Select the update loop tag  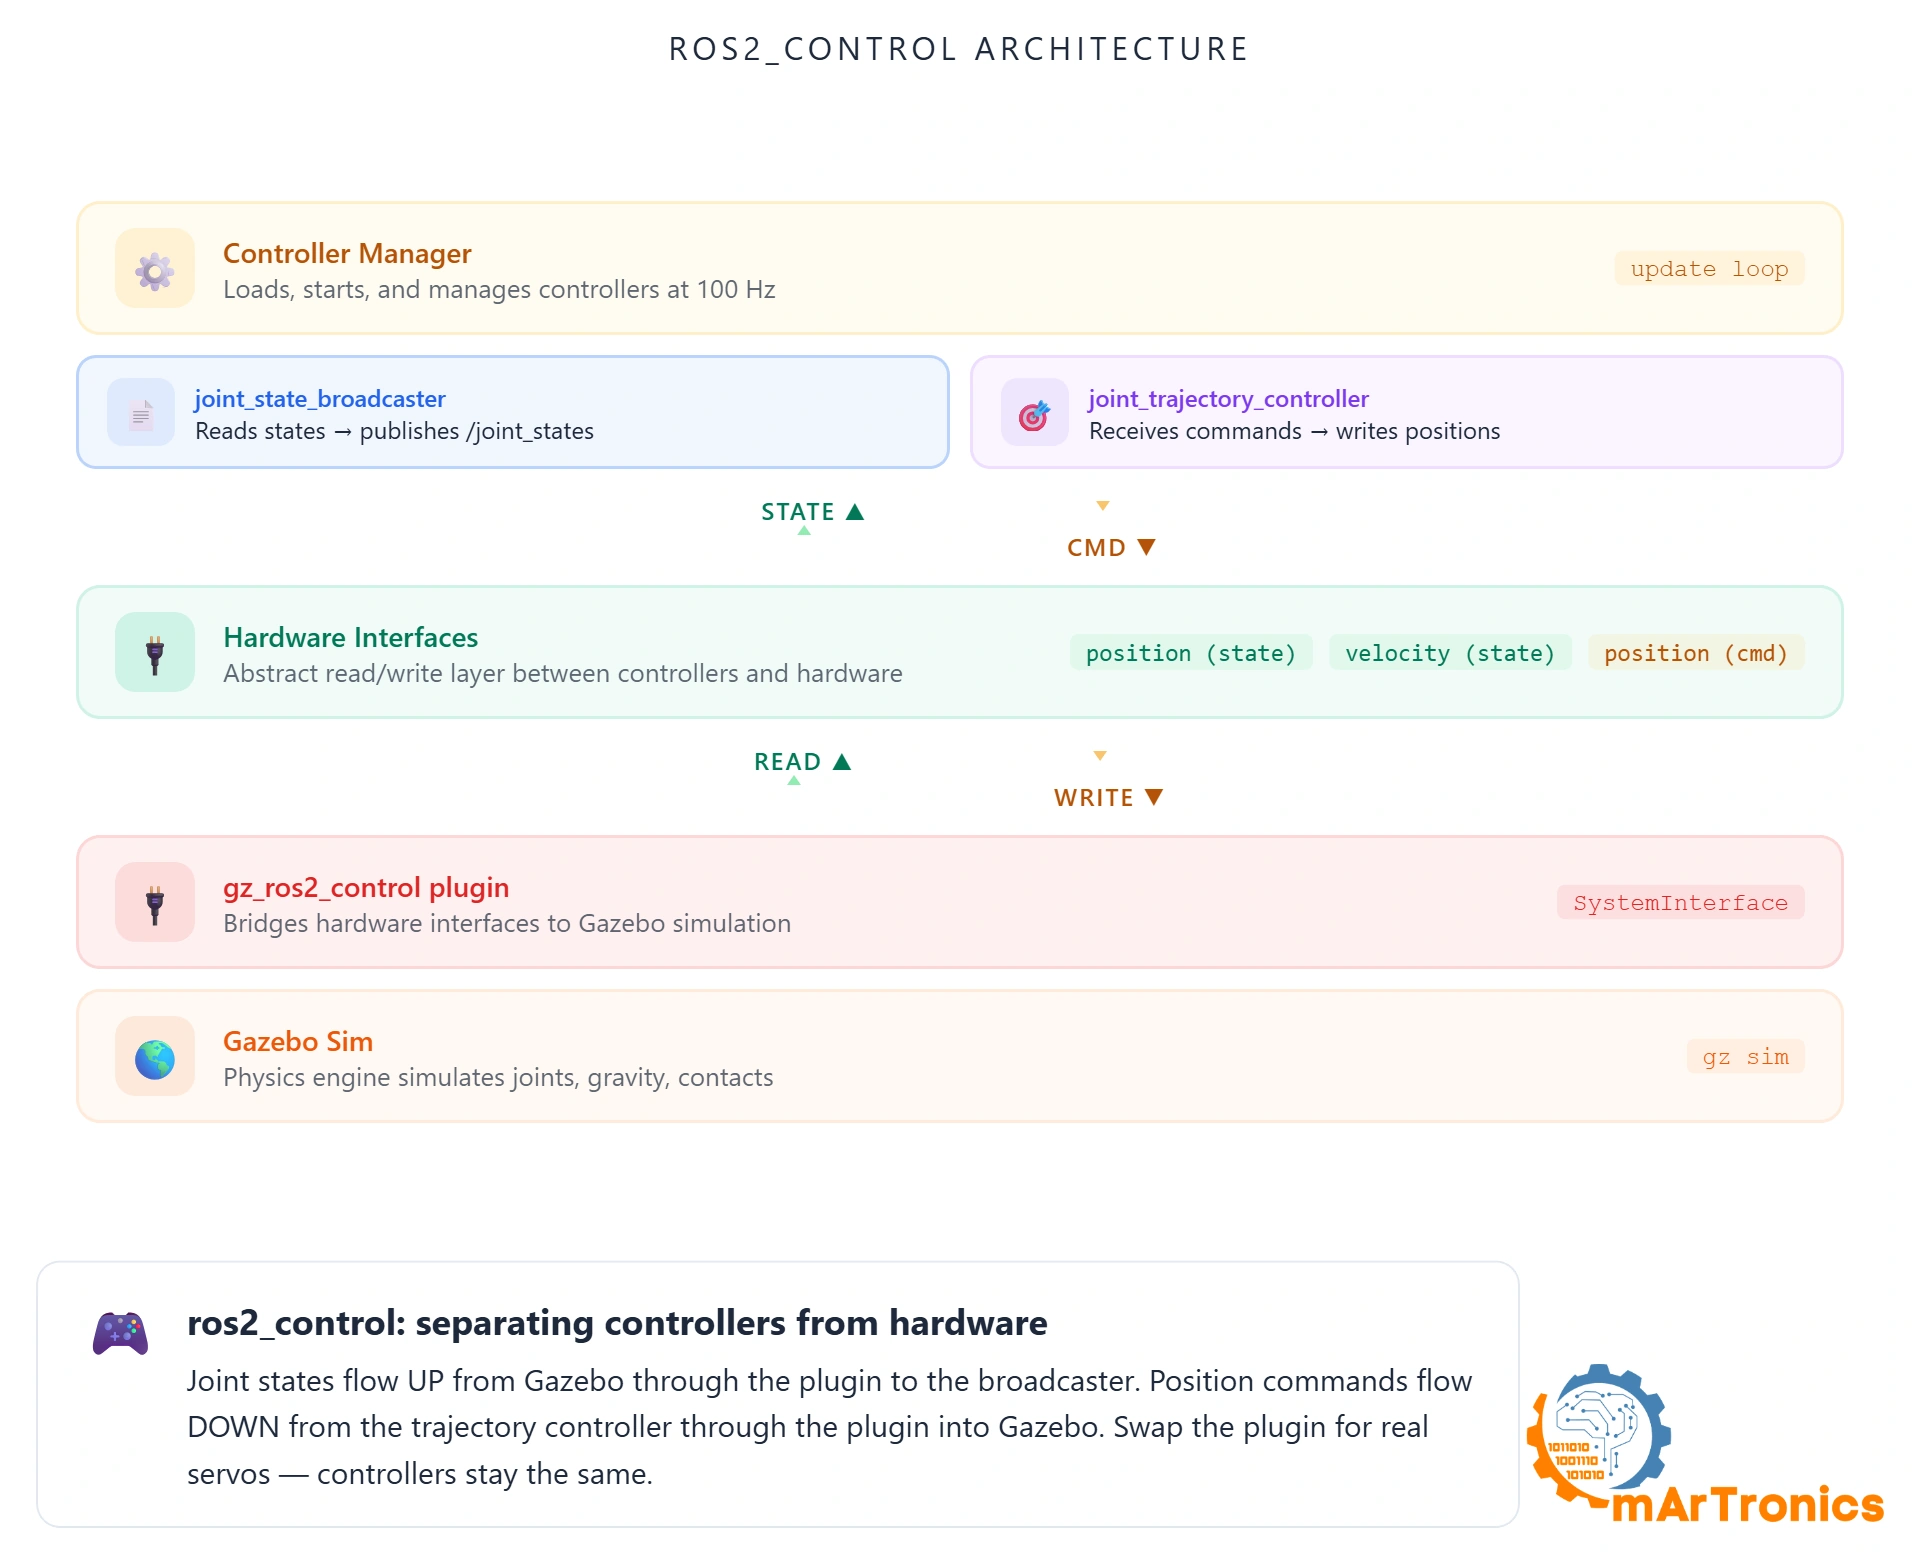pos(1709,269)
